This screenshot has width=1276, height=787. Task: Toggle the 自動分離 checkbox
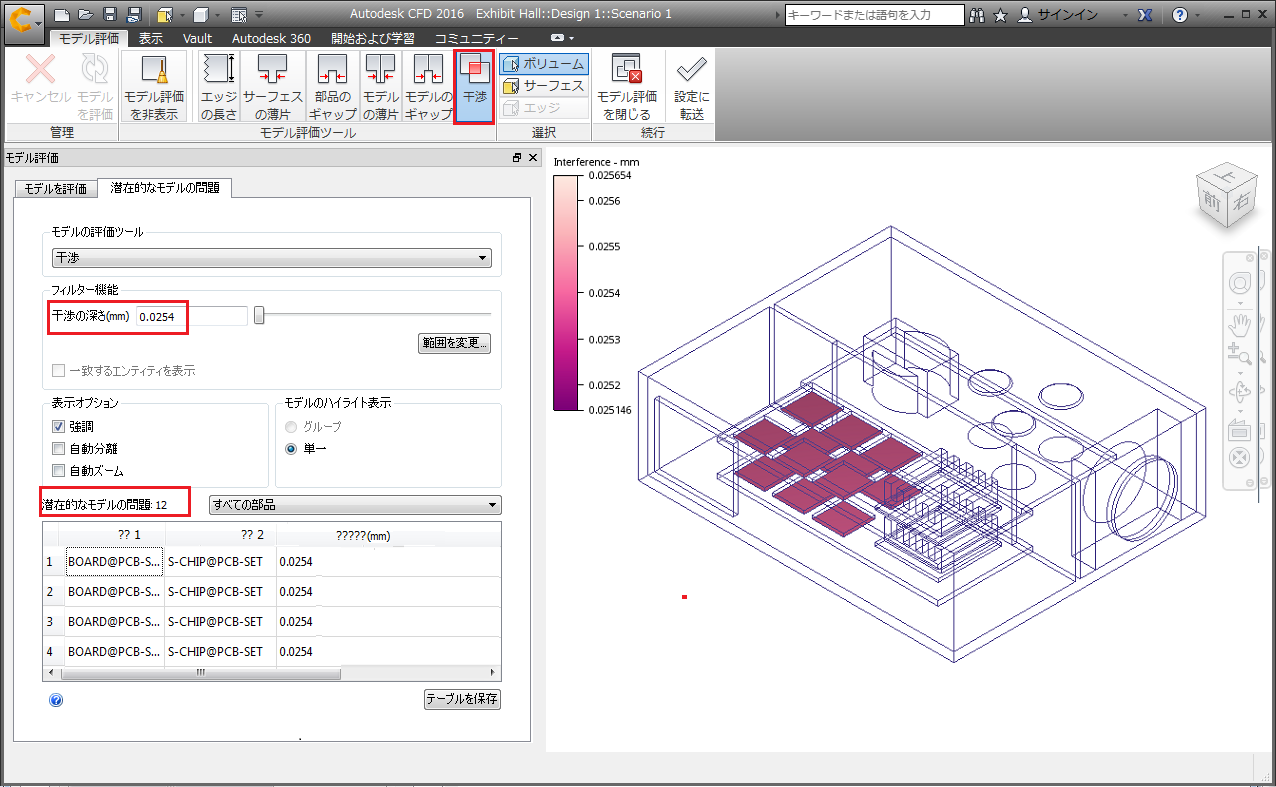click(59, 448)
